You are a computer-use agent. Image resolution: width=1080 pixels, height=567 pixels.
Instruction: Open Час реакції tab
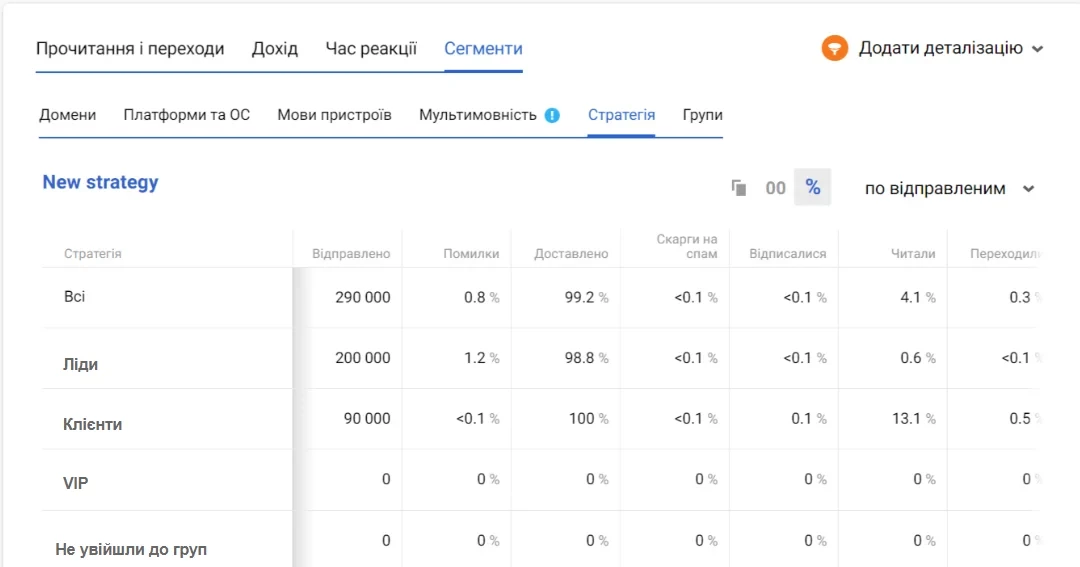coord(371,48)
